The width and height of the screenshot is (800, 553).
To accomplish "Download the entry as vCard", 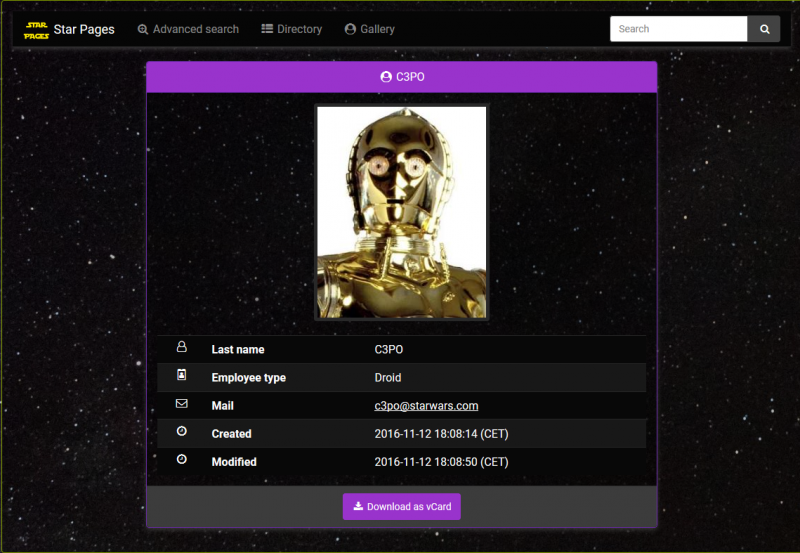I will pos(402,507).
